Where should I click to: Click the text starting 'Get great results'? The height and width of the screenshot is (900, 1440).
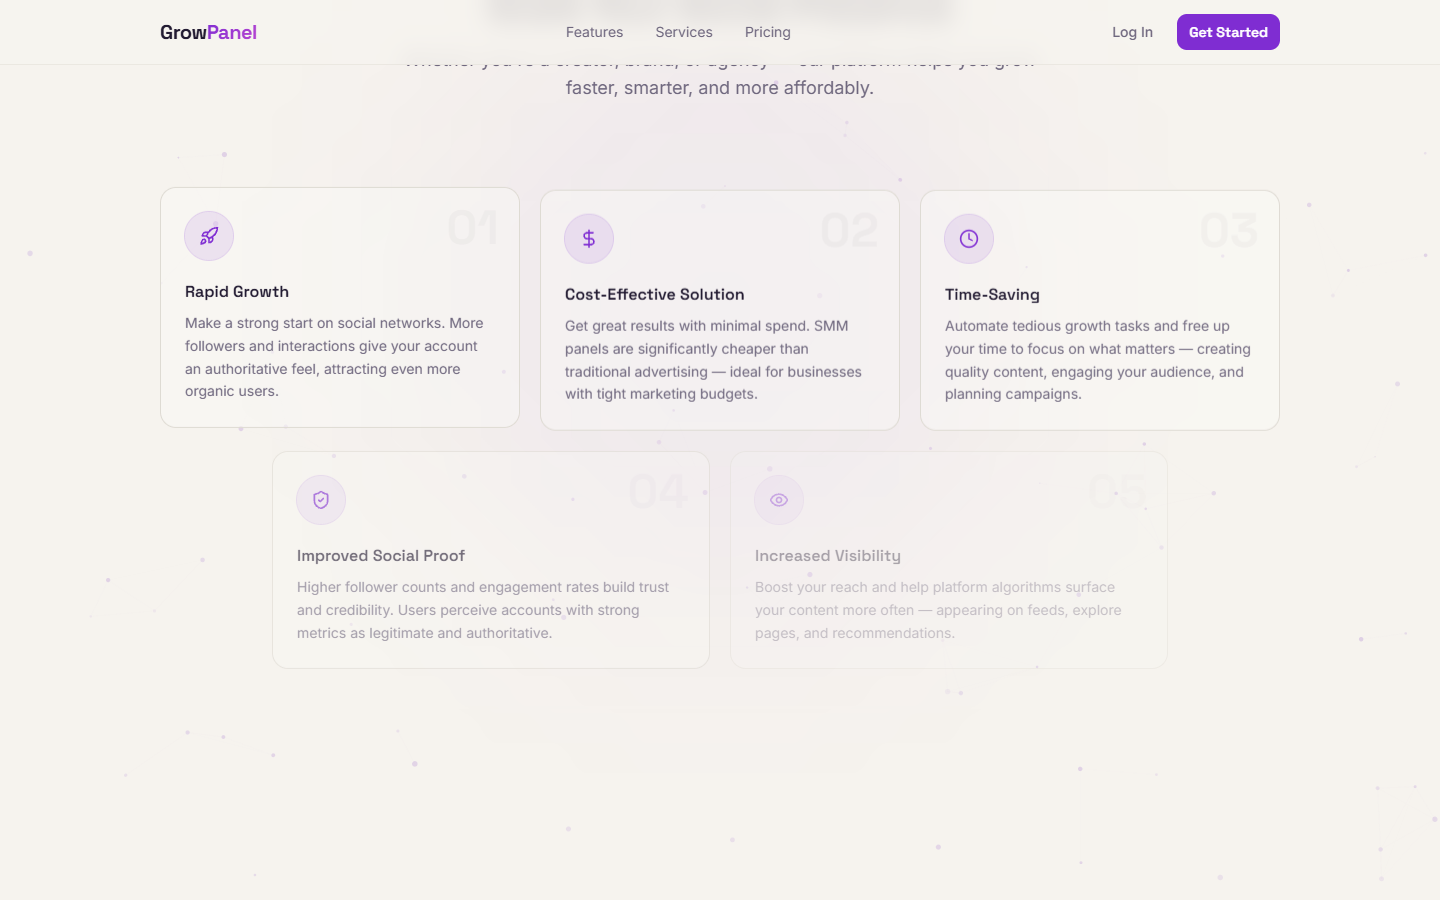click(x=713, y=360)
